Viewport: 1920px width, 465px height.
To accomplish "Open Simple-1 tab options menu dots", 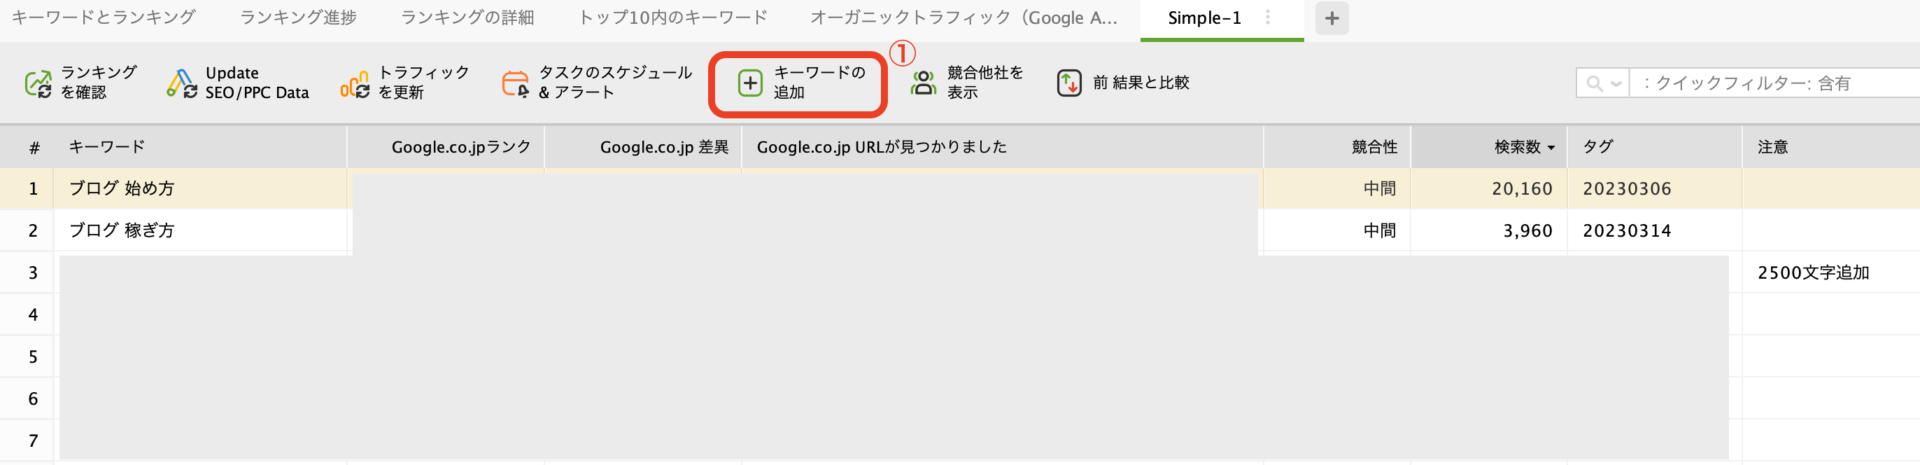I will pyautogui.click(x=1268, y=18).
